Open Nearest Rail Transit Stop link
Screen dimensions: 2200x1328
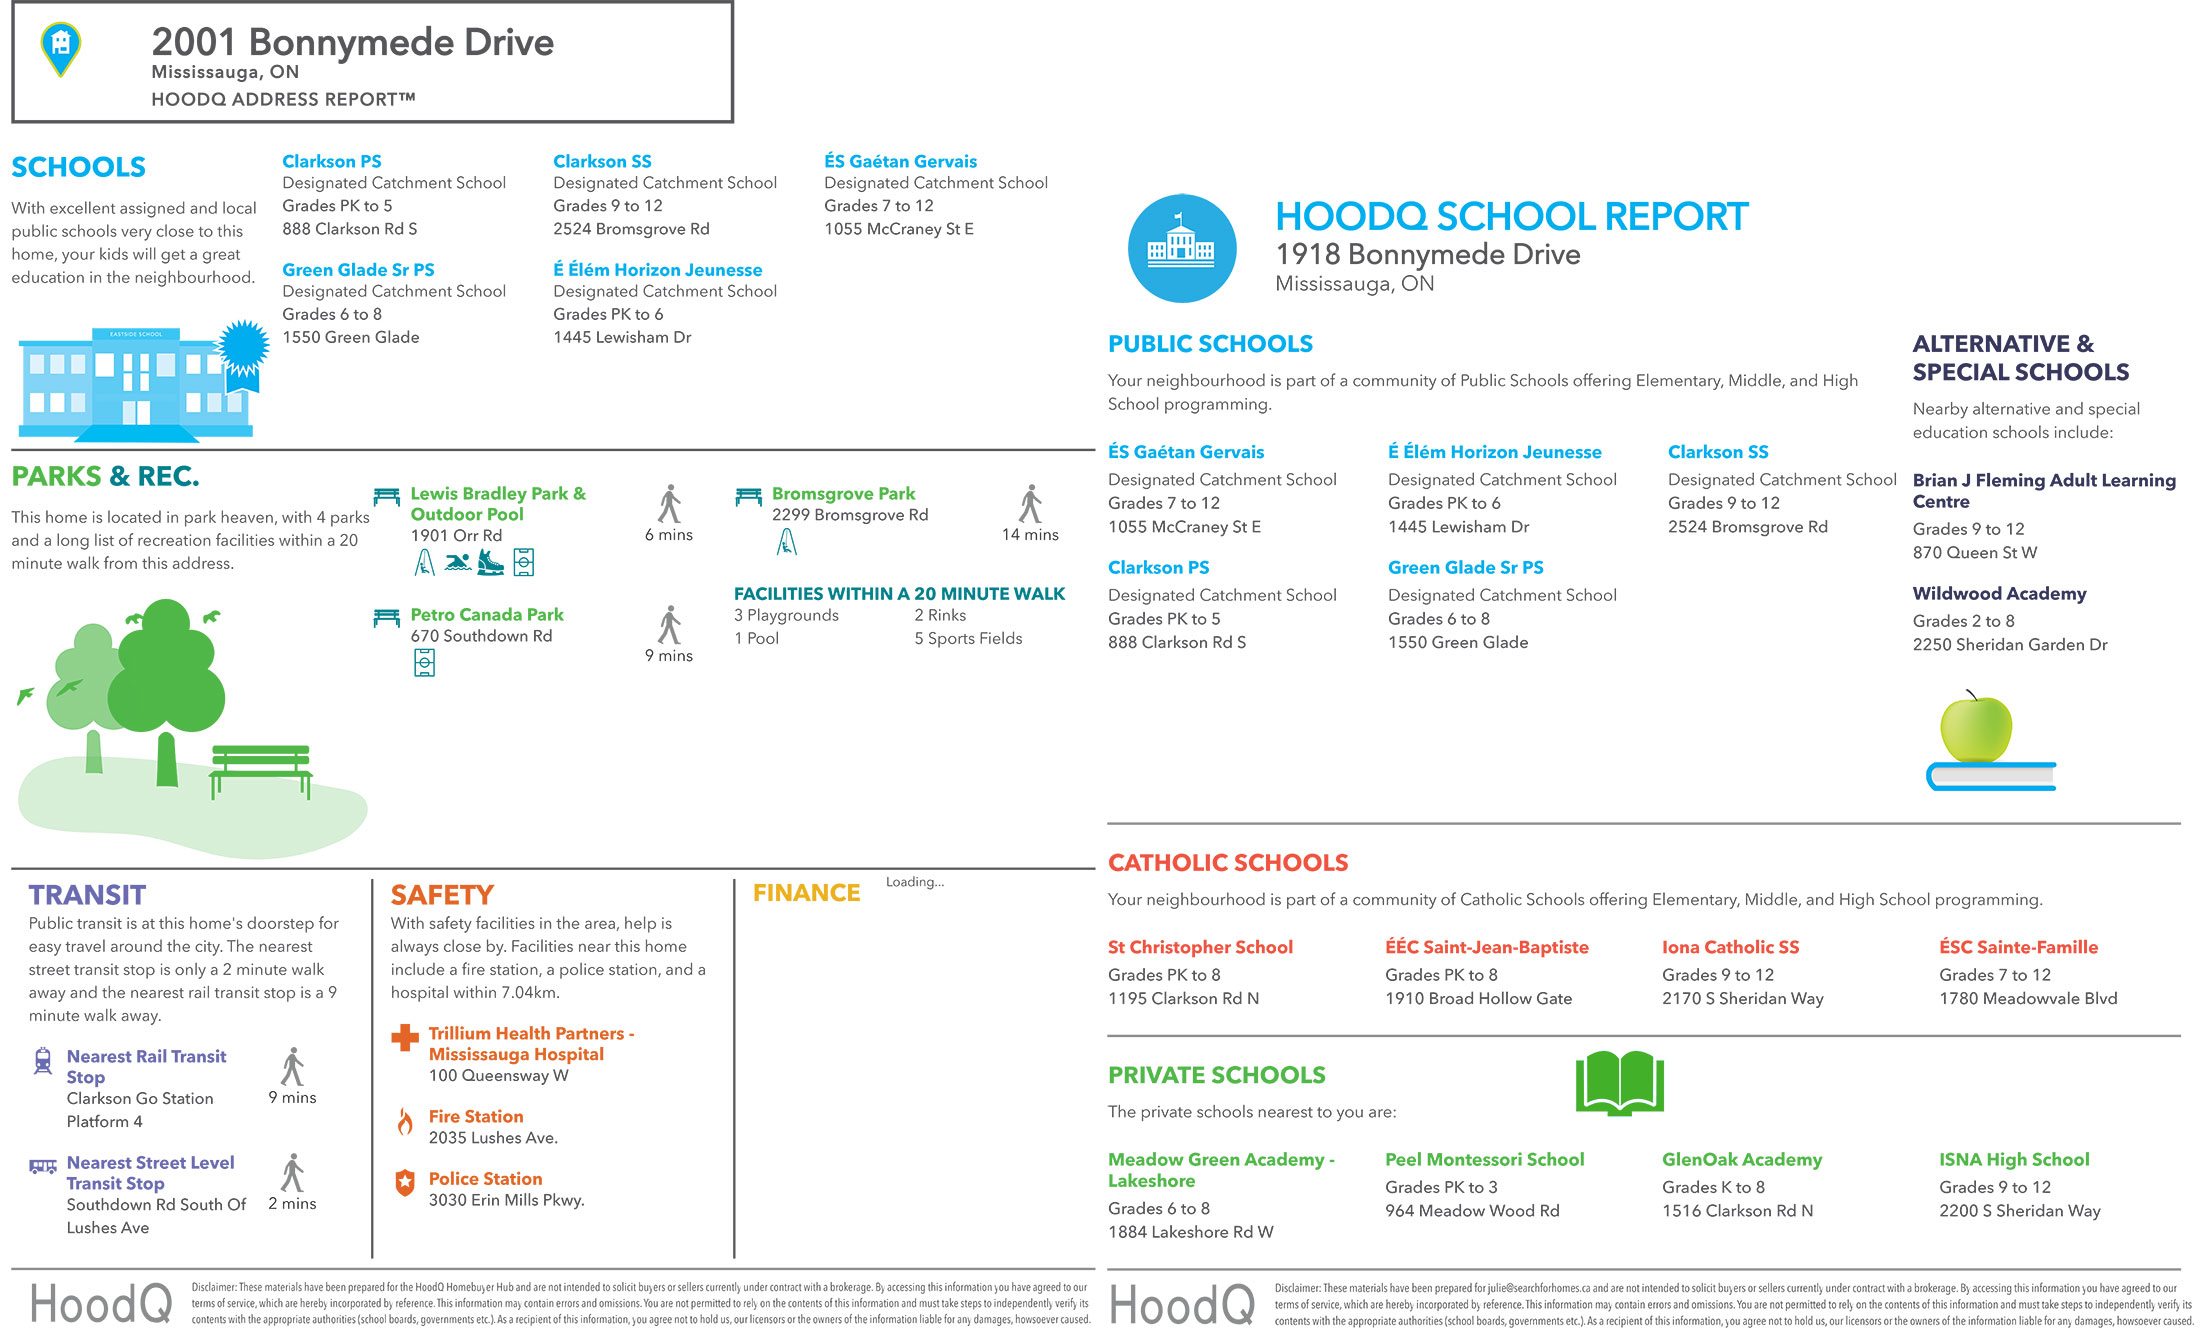pyautogui.click(x=146, y=1067)
